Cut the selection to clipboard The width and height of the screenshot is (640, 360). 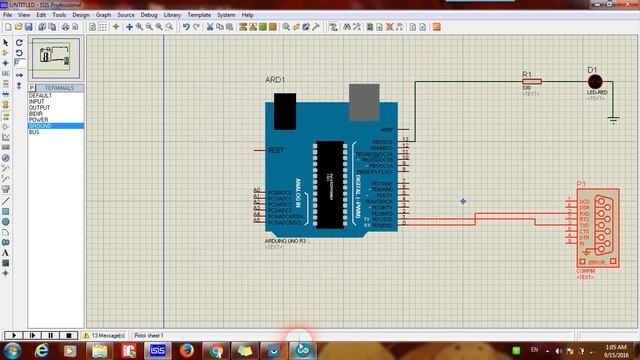(210, 27)
